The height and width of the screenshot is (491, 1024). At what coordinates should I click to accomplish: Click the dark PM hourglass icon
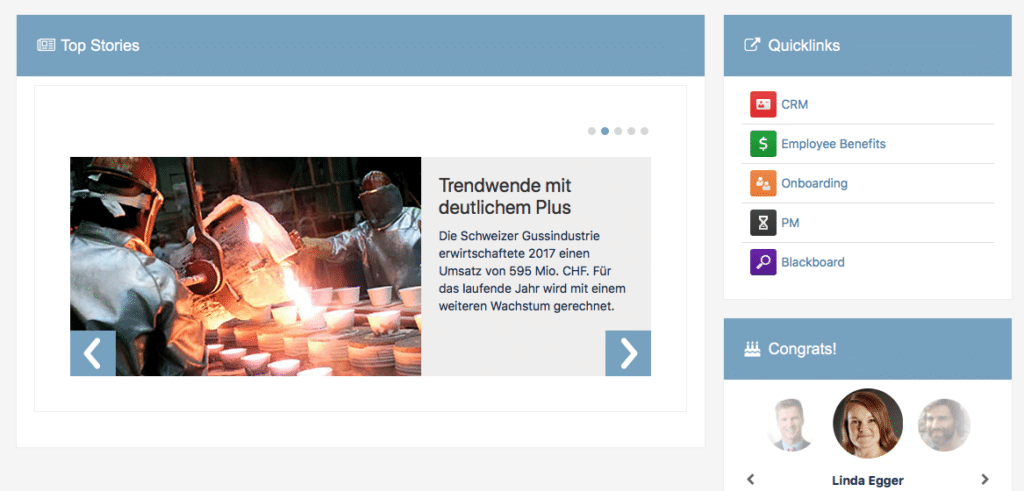click(763, 223)
